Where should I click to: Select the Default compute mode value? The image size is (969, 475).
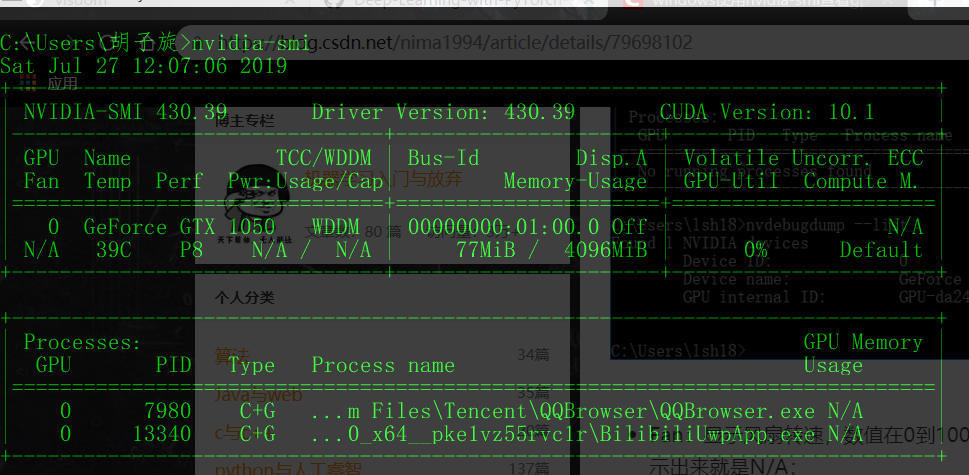click(x=881, y=250)
